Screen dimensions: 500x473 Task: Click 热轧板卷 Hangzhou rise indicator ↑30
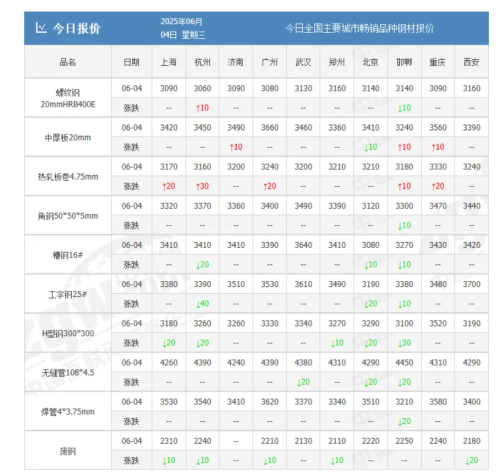click(202, 186)
